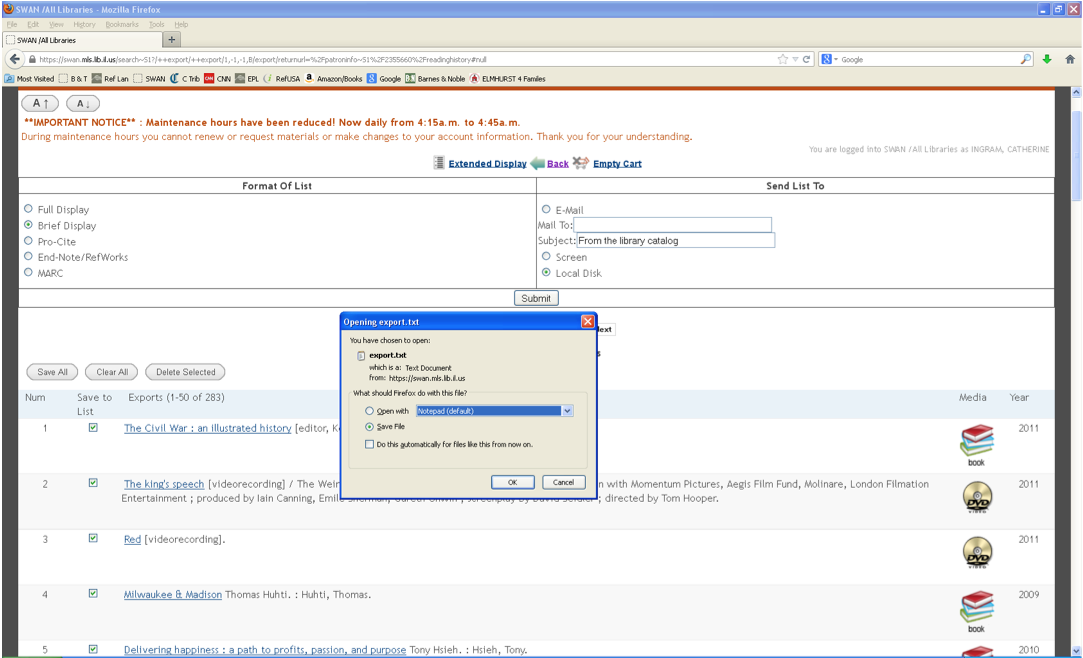Click OK in the export.txt dialog

(512, 482)
